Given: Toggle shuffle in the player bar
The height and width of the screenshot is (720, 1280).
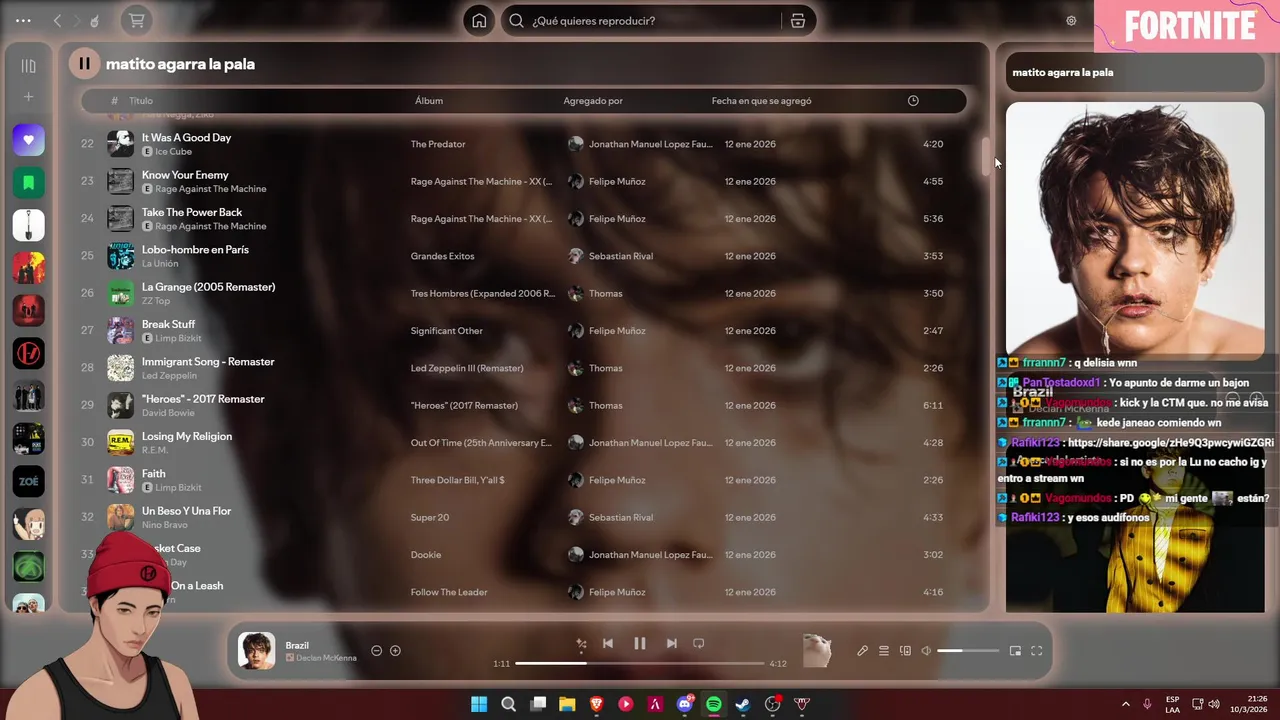Looking at the screenshot, I should point(581,644).
